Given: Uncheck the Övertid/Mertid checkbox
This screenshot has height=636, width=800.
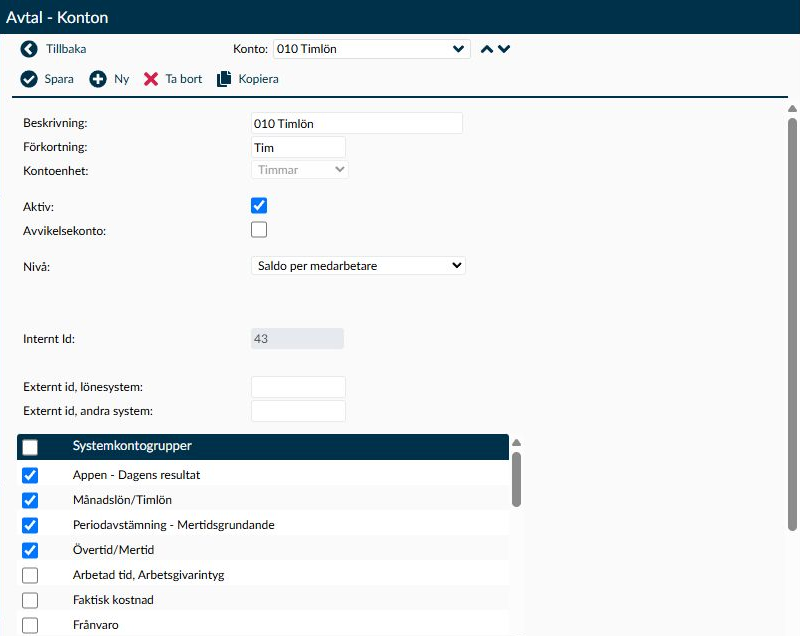Looking at the screenshot, I should pyautogui.click(x=30, y=550).
